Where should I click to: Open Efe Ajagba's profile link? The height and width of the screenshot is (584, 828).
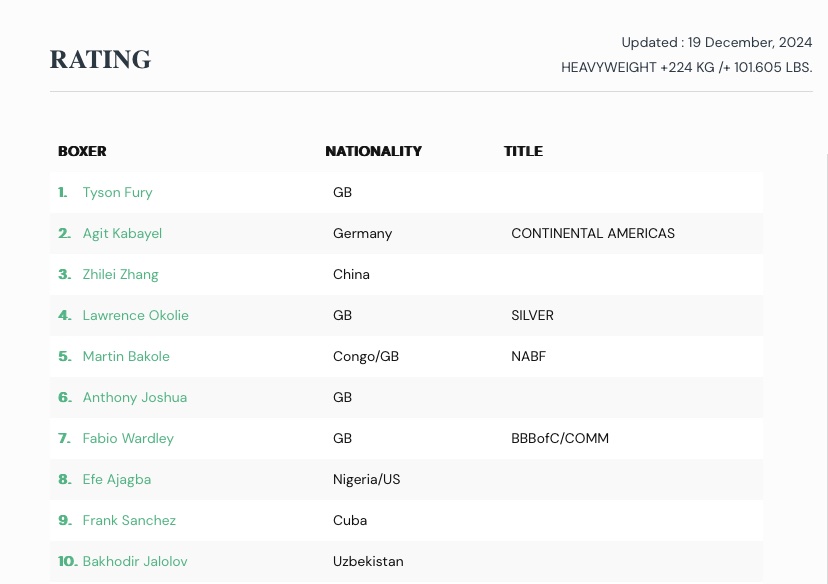(x=116, y=479)
